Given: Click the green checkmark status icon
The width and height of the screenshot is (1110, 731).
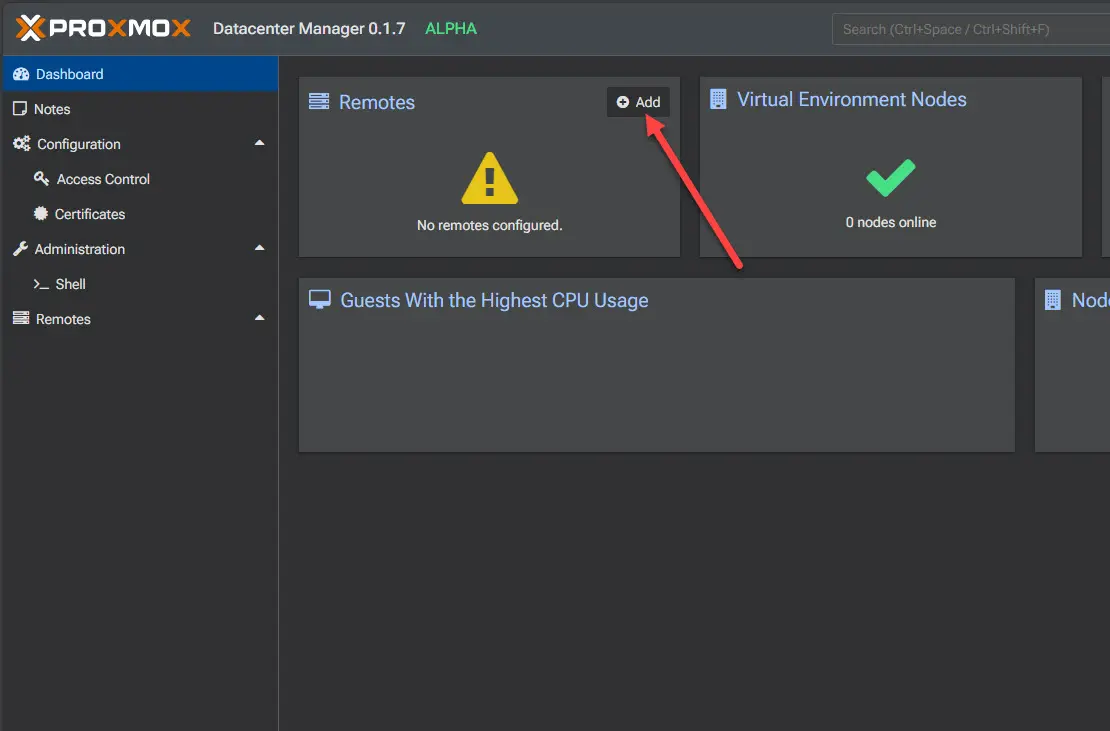Looking at the screenshot, I should click(890, 179).
